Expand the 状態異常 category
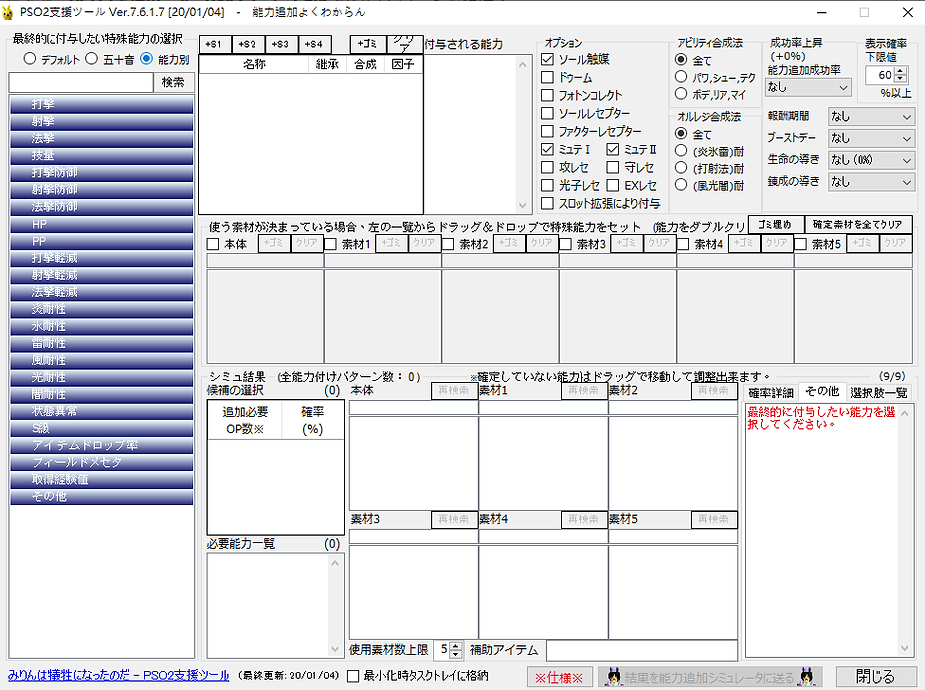Screen dimensions: 925x690 101,412
